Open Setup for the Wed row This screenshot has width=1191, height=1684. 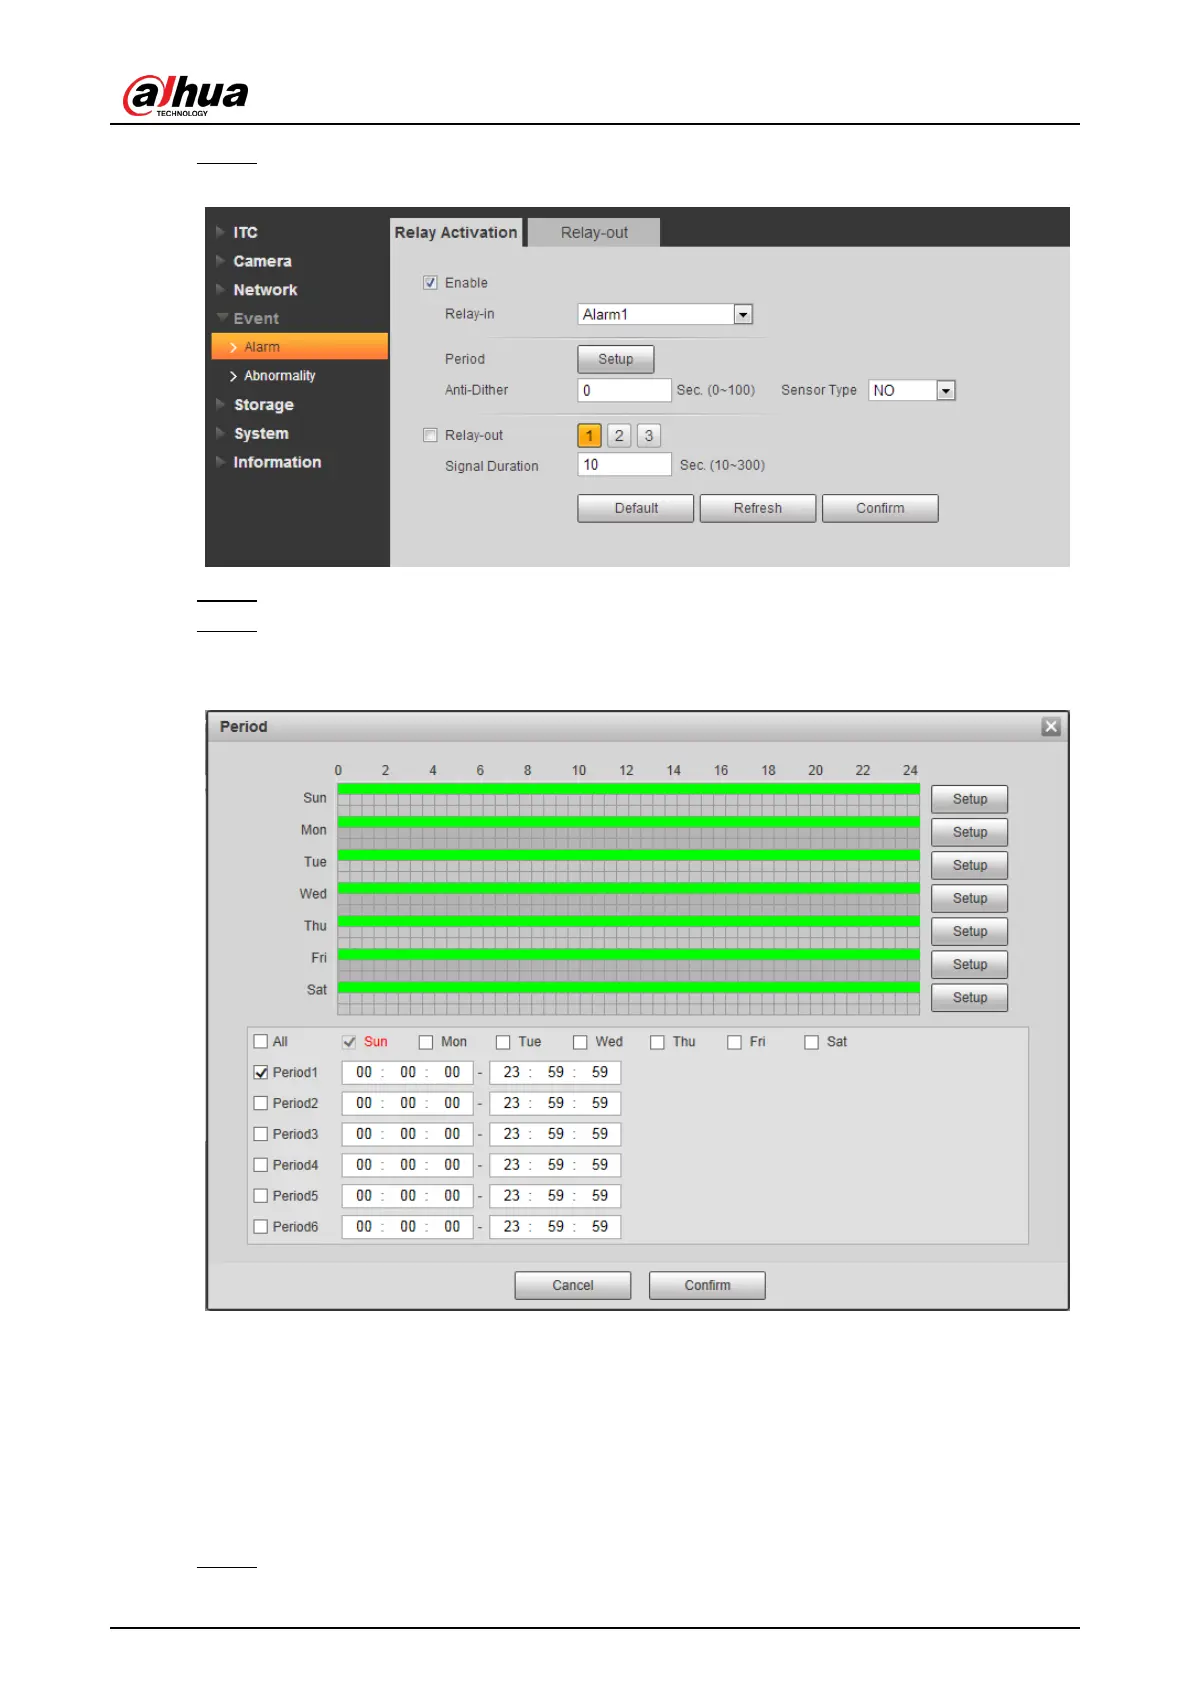[x=969, y=898]
